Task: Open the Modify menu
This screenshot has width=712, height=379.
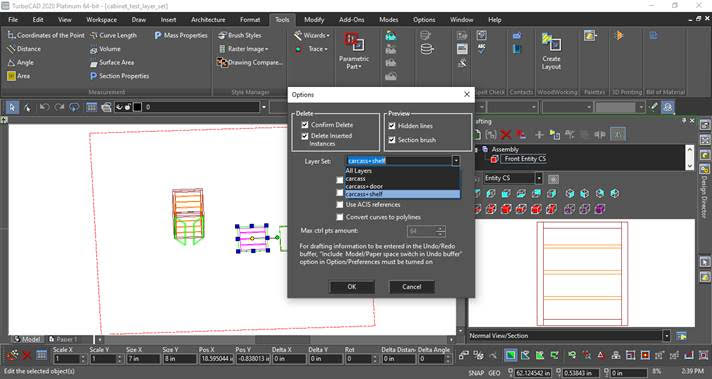Action: (314, 20)
